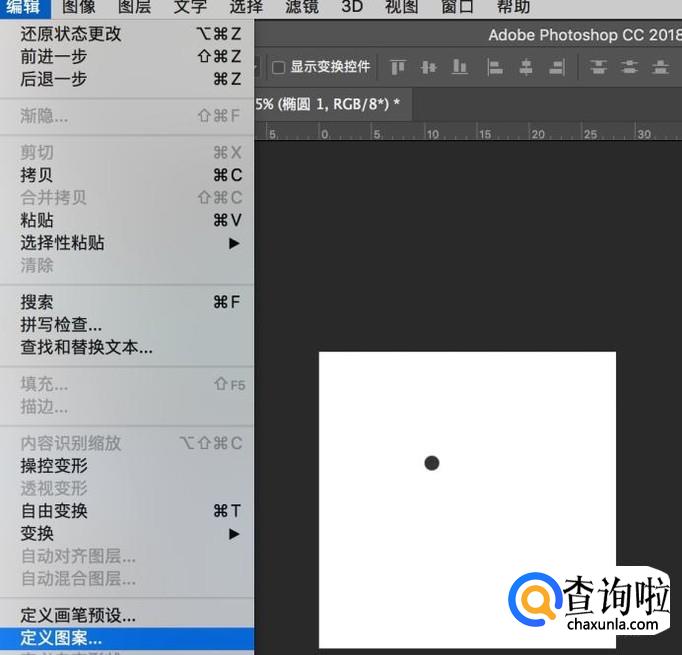This screenshot has height=655, width=682.
Task: Enable the 显示变换控件 checkbox
Action: click(x=279, y=68)
